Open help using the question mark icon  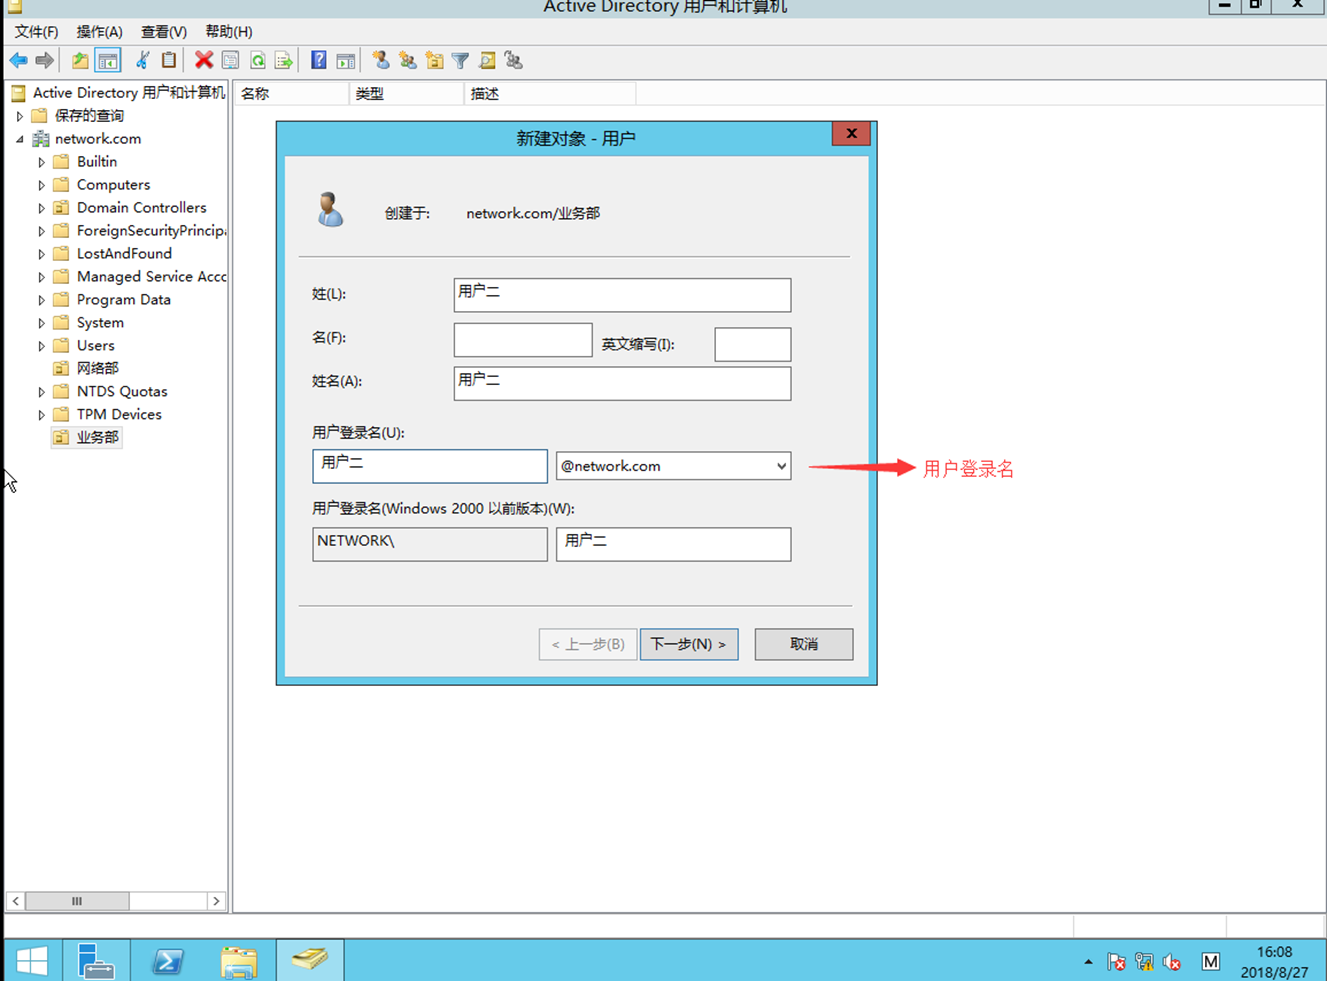coord(318,60)
